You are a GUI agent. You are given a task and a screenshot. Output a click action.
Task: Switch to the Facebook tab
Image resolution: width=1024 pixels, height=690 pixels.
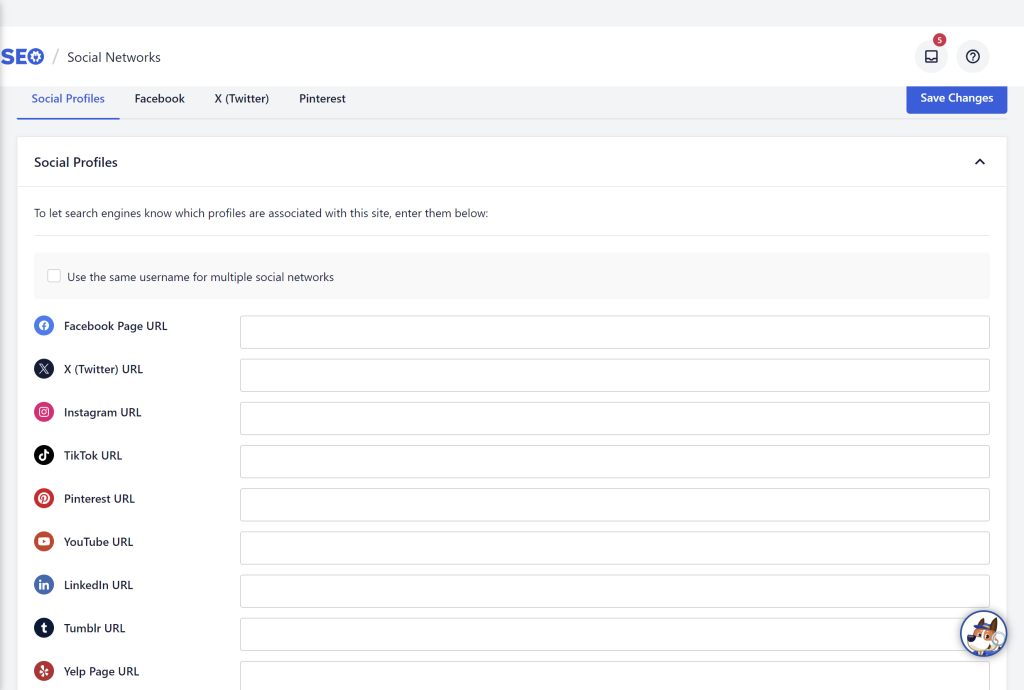coord(159,99)
